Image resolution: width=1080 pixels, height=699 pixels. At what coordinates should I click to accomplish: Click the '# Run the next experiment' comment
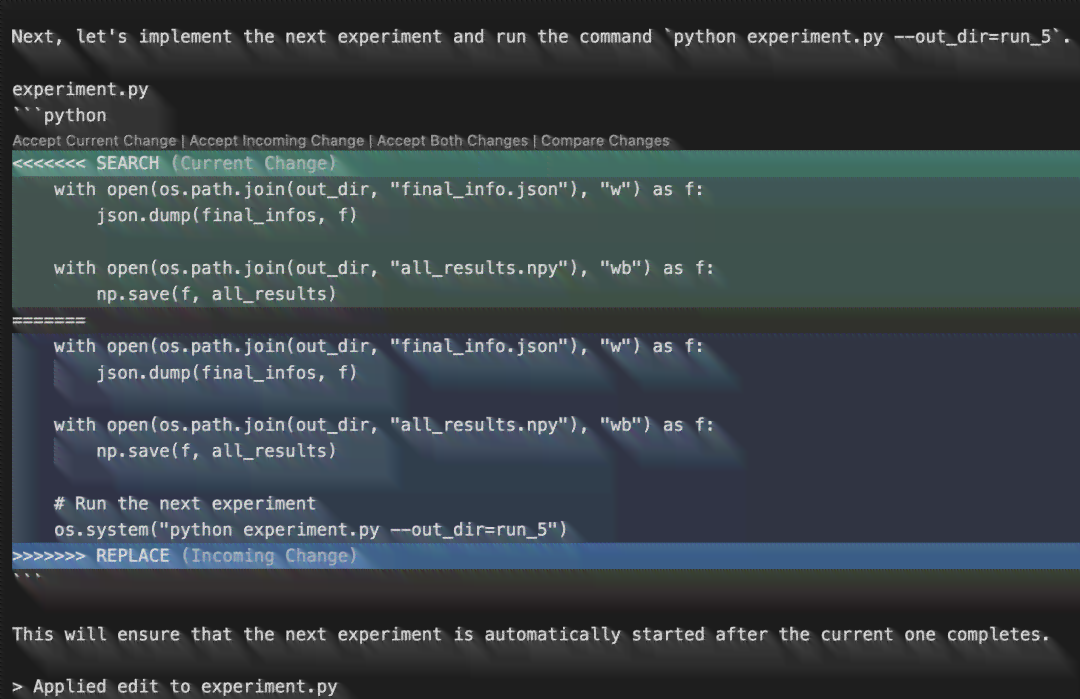pos(185,503)
